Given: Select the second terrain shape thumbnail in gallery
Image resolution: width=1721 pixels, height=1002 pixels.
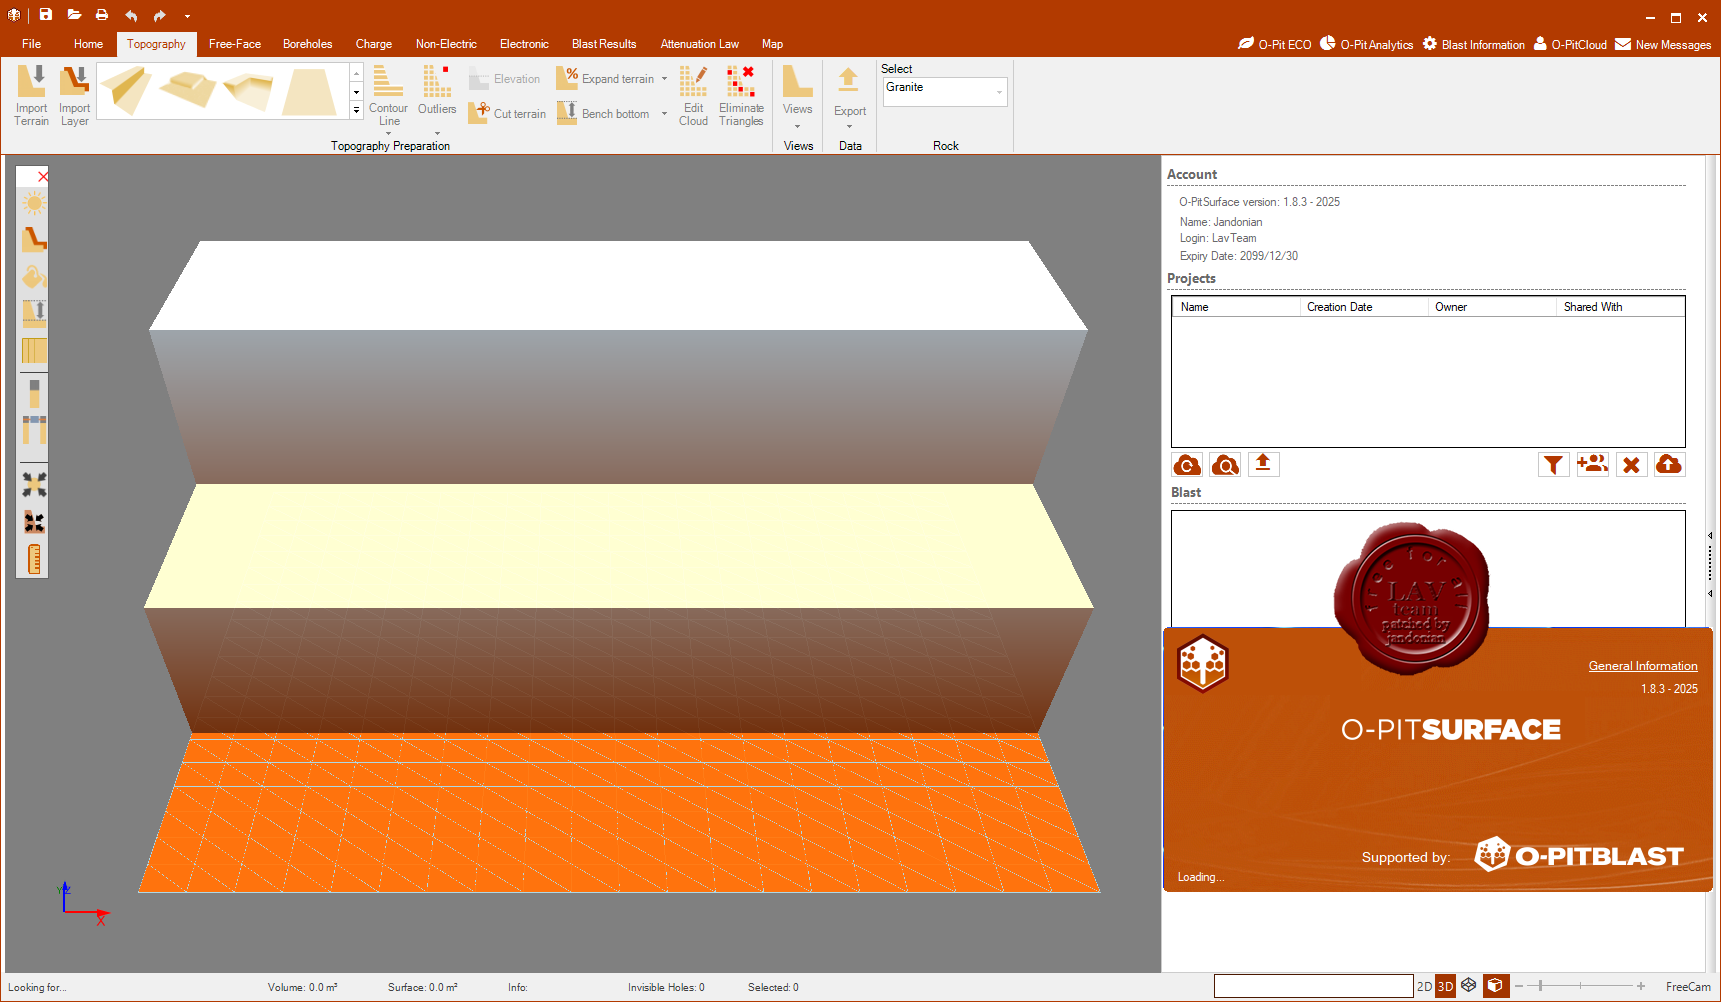Looking at the screenshot, I should point(187,91).
